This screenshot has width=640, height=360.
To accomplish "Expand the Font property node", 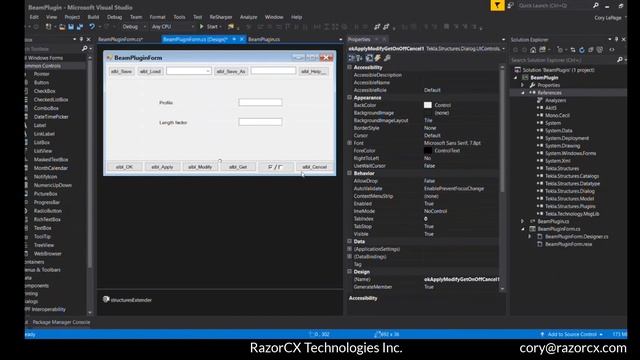I will pos(350,143).
